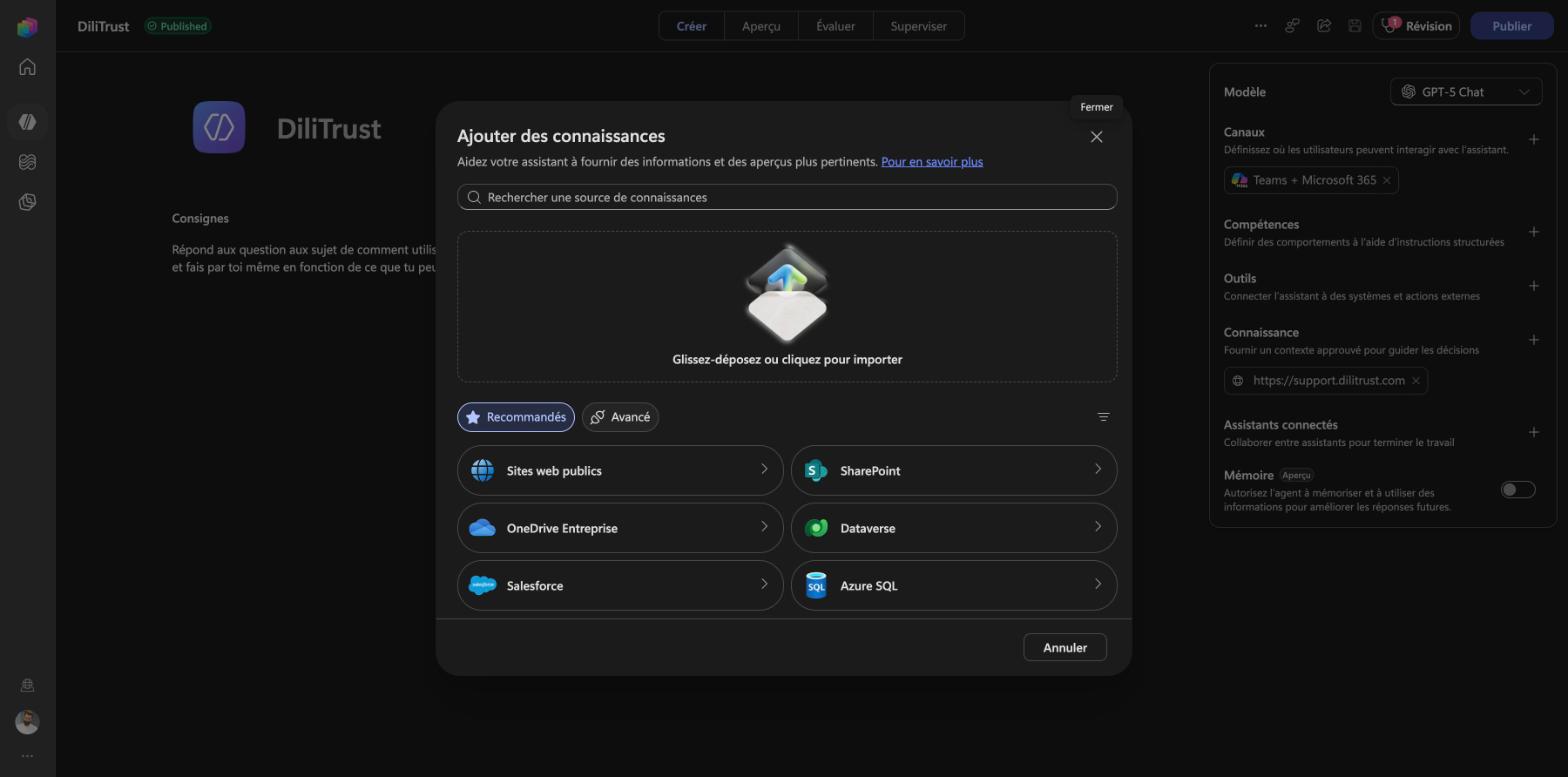Select the Recommandés filter chip
Image resolution: width=1568 pixels, height=777 pixels.
pyautogui.click(x=516, y=417)
